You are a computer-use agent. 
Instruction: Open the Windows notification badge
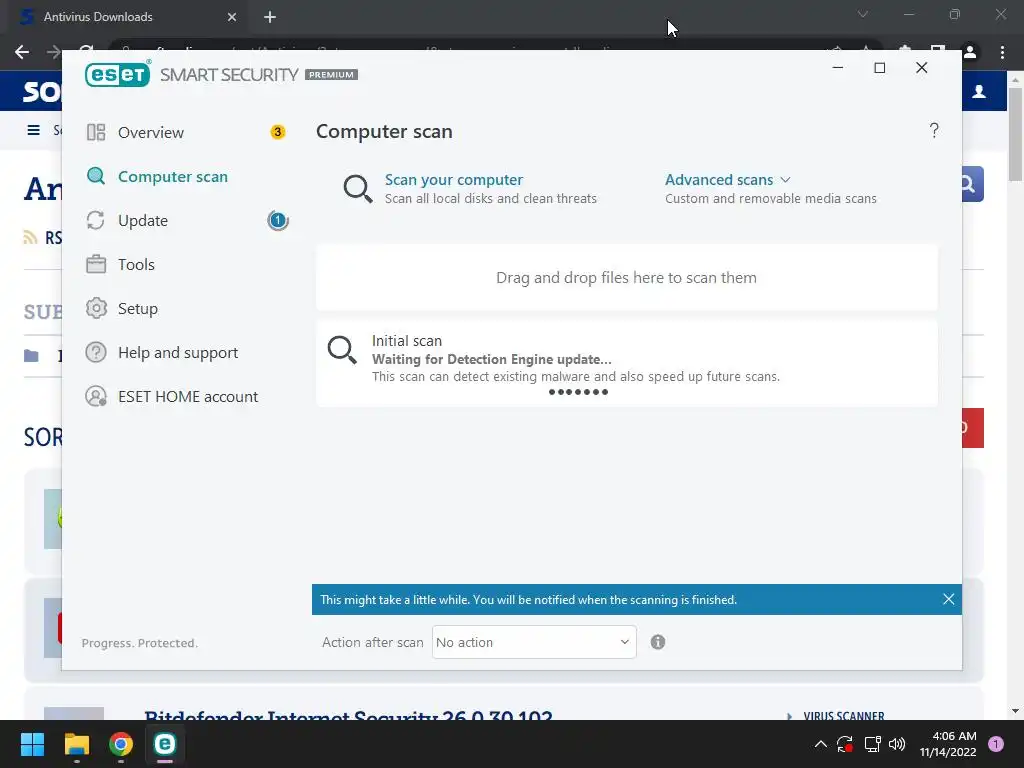click(x=996, y=744)
